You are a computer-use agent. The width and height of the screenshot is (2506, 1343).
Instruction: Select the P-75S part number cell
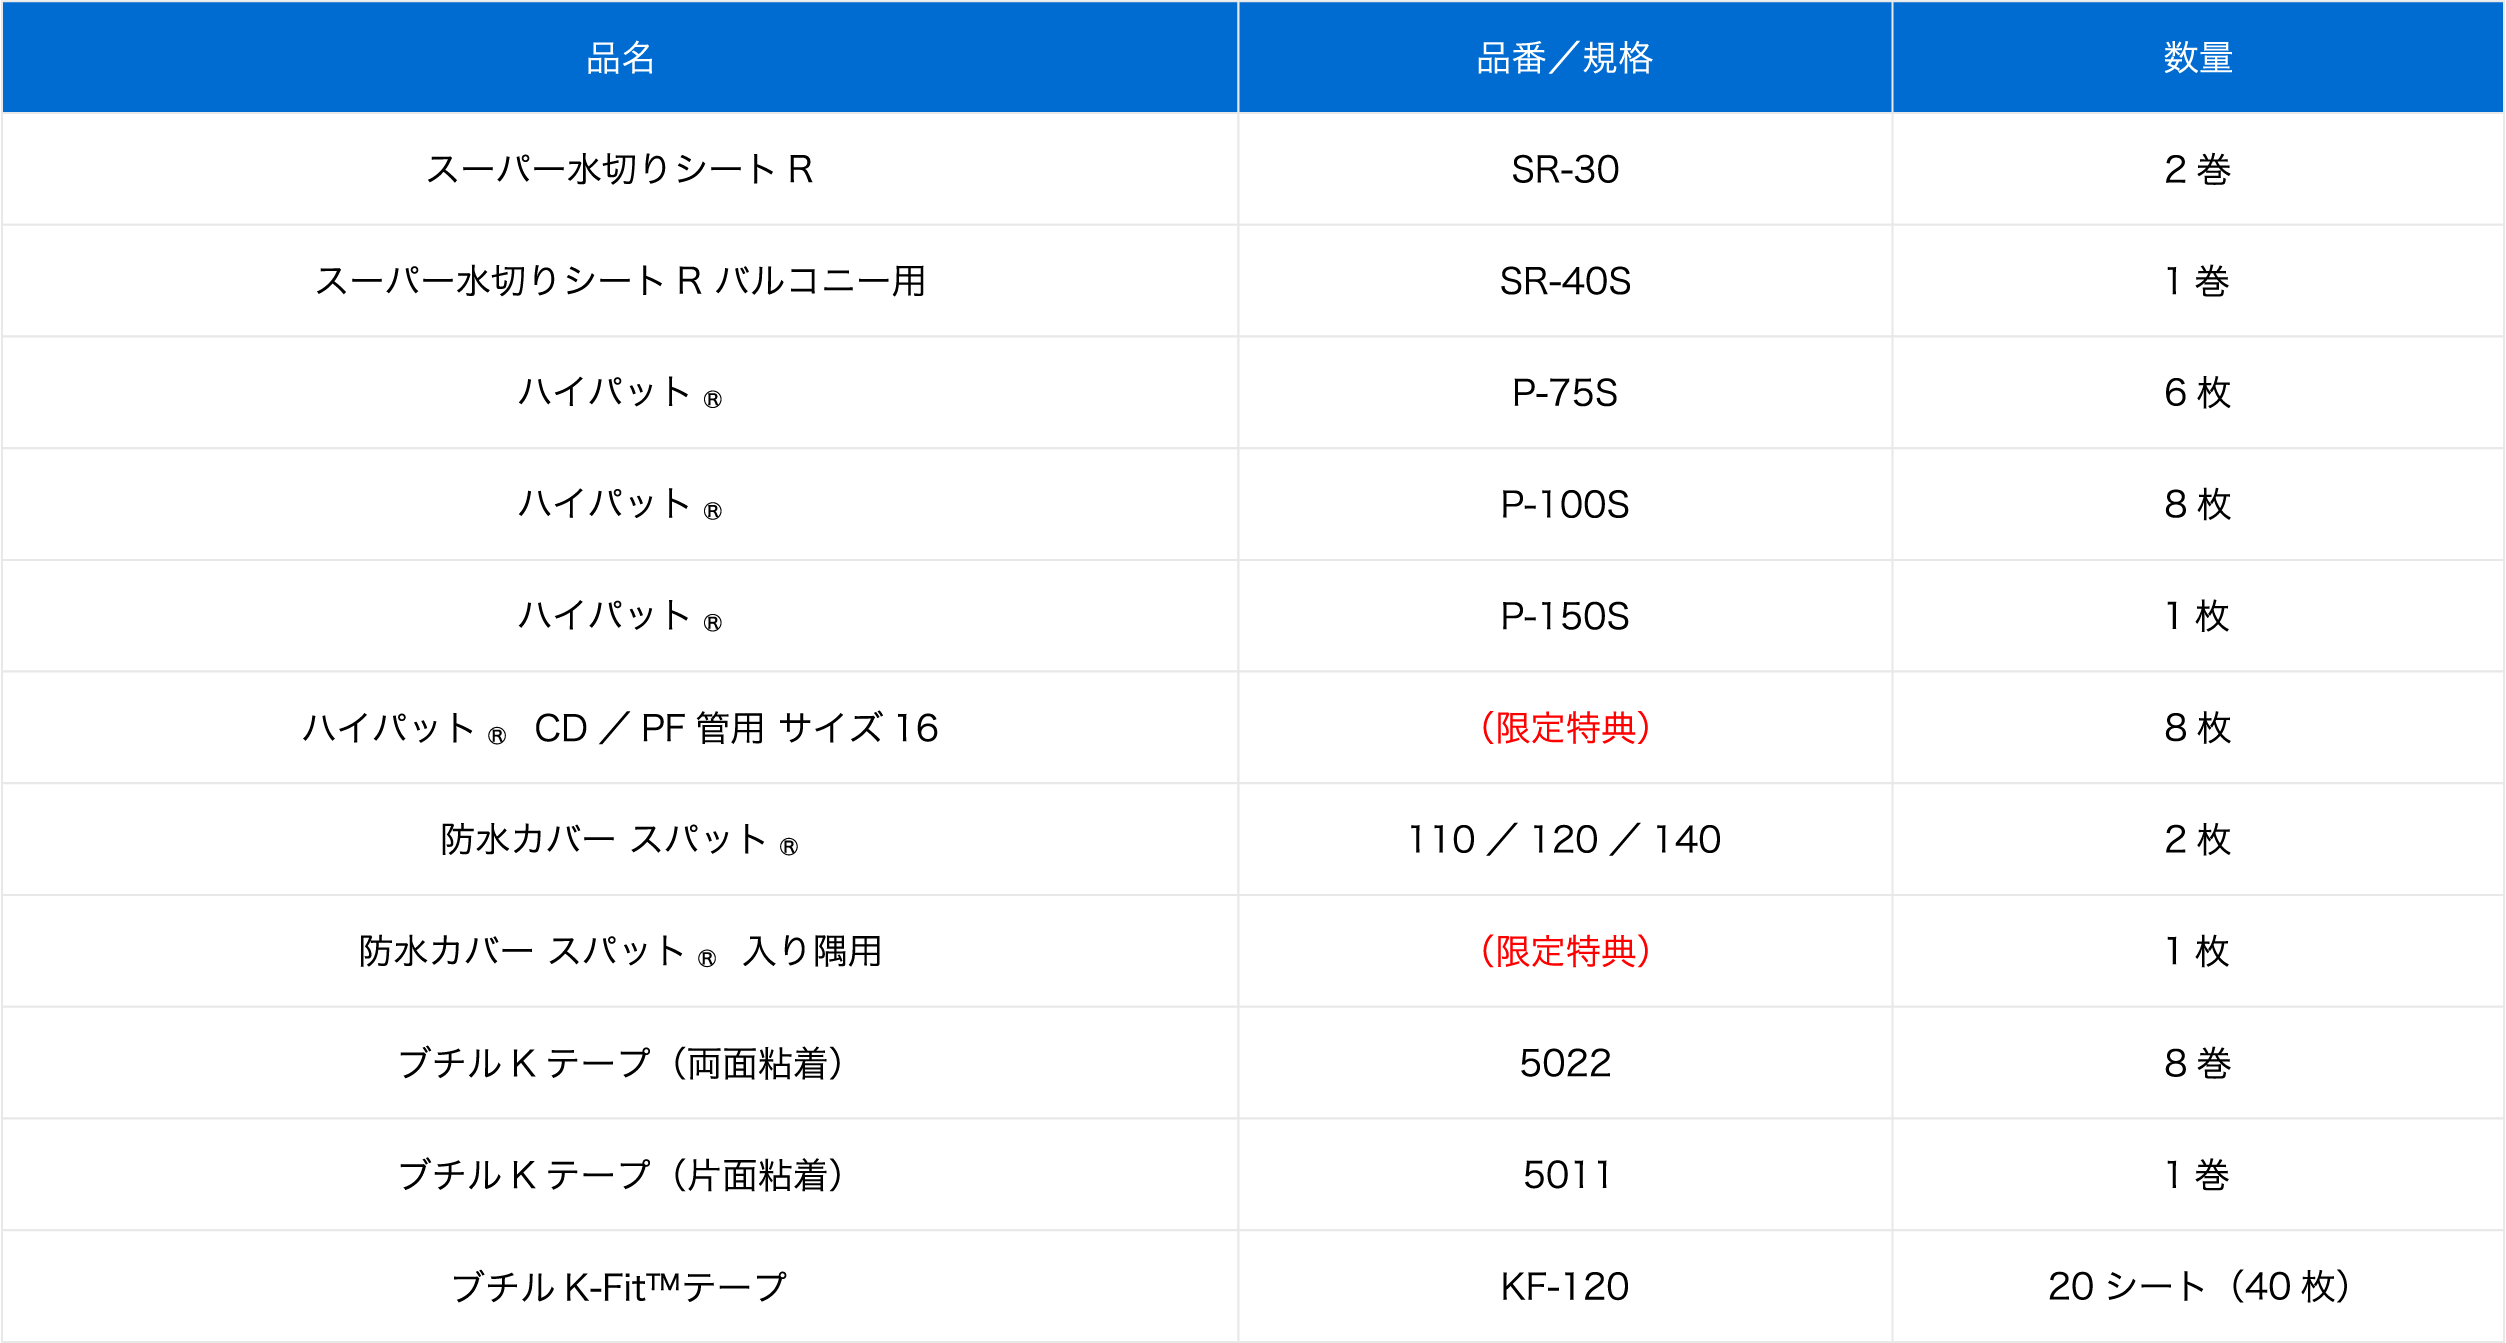click(1565, 393)
